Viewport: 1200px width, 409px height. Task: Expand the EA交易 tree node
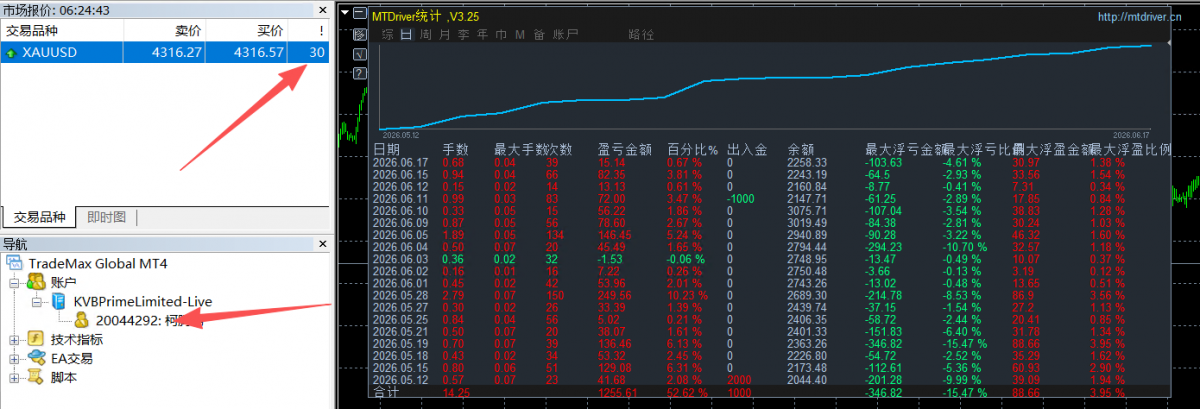[x=14, y=359]
